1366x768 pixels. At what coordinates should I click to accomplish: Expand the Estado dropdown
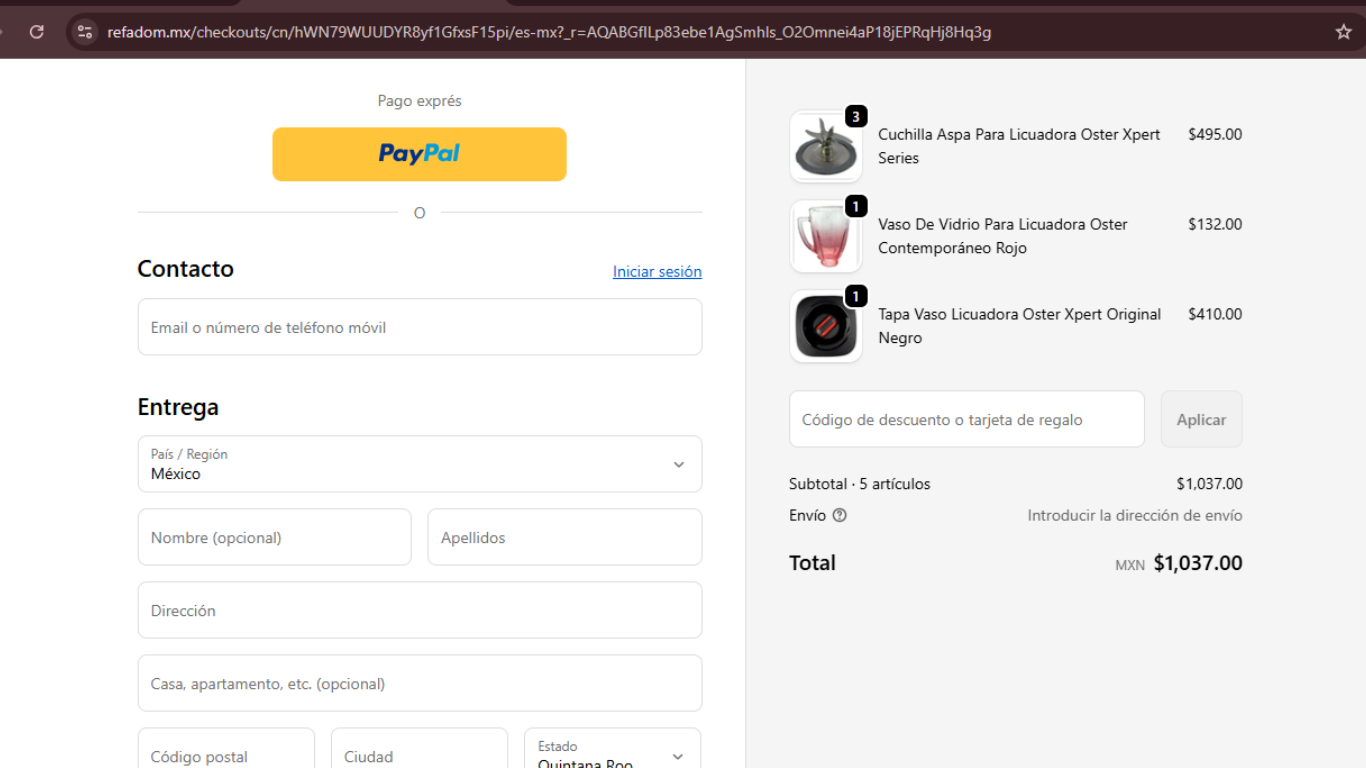(x=612, y=752)
